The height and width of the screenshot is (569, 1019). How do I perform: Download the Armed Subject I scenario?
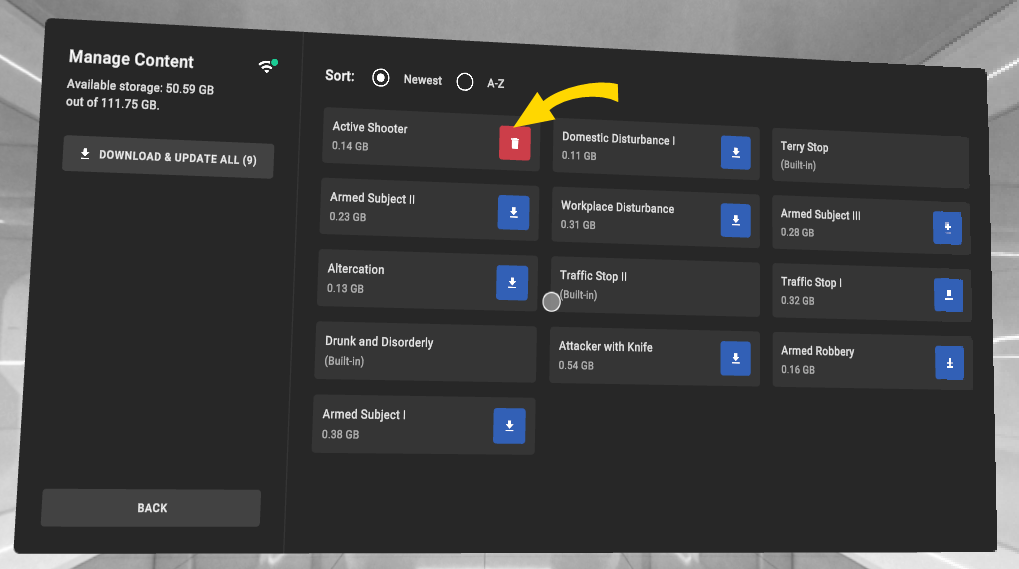[508, 426]
